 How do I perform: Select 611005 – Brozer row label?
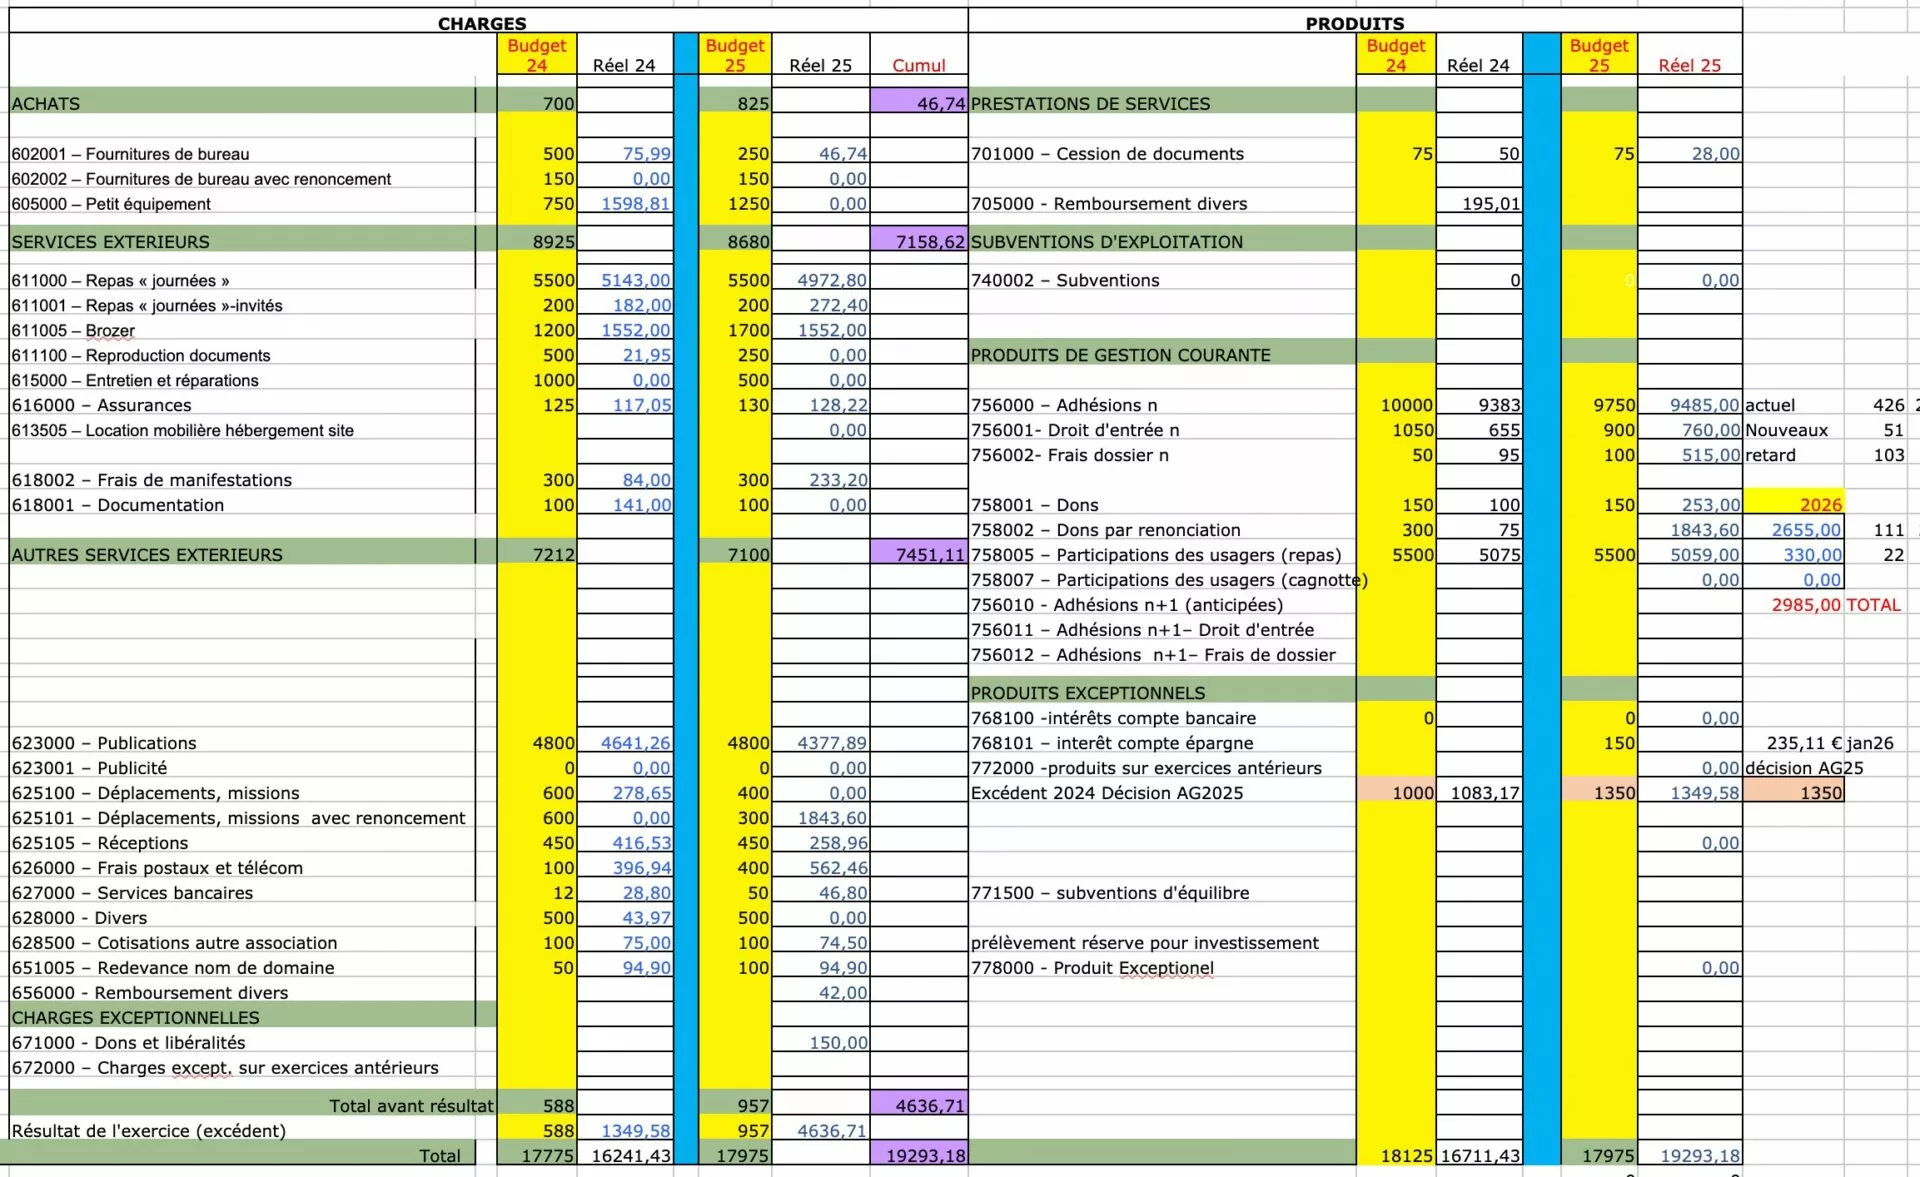pos(73,331)
